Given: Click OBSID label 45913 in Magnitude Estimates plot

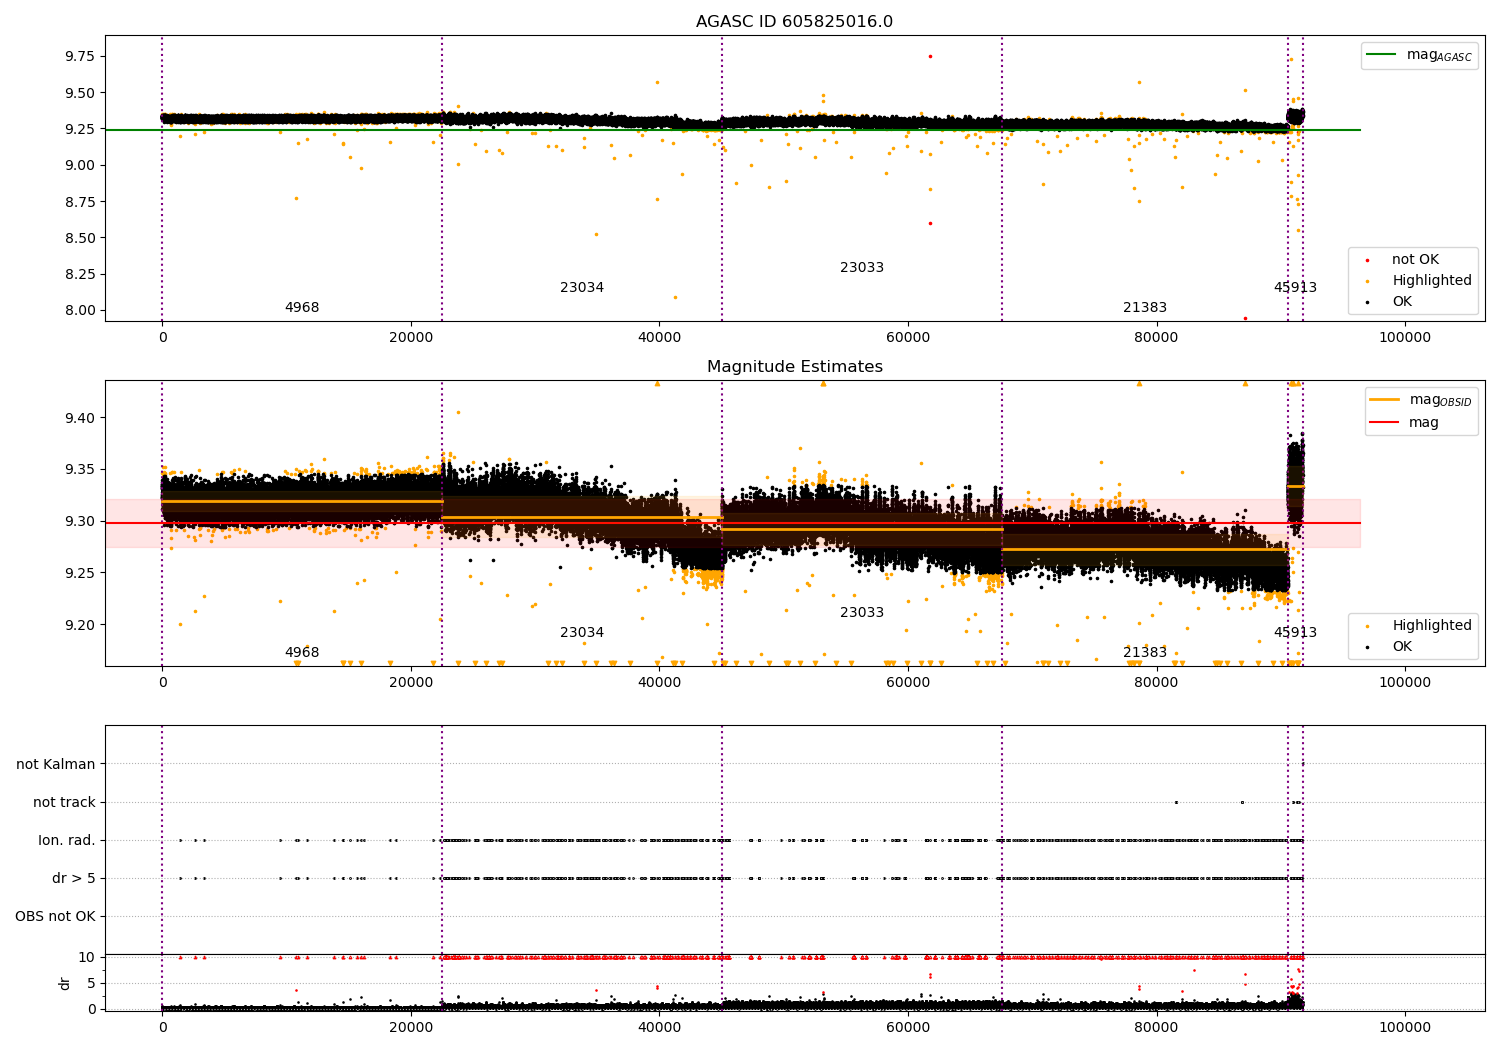Looking at the screenshot, I should click(1295, 633).
